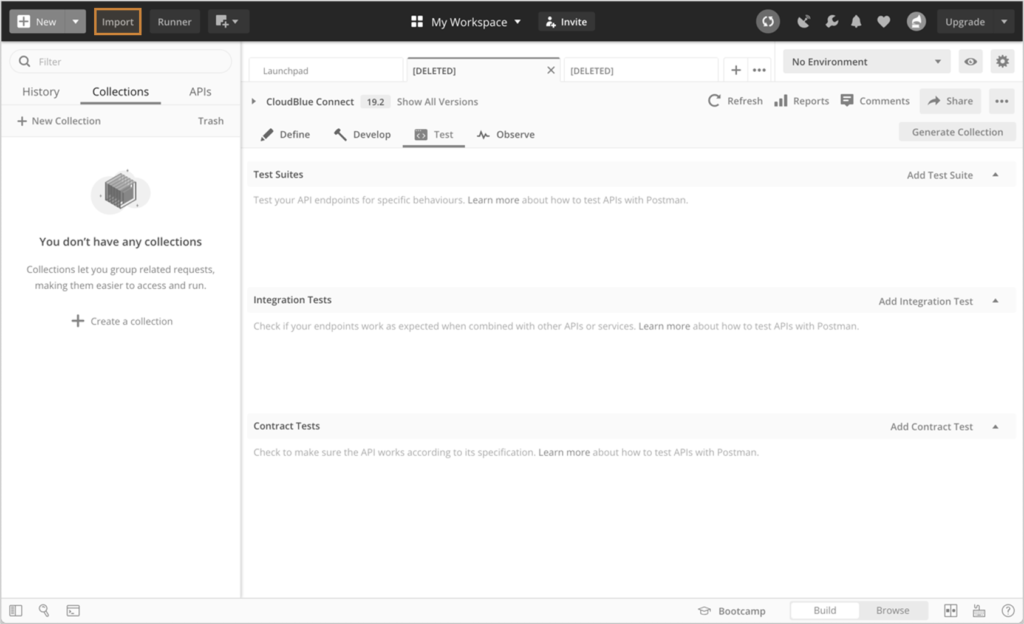Select the Test tab
The height and width of the screenshot is (624, 1024).
tap(434, 134)
